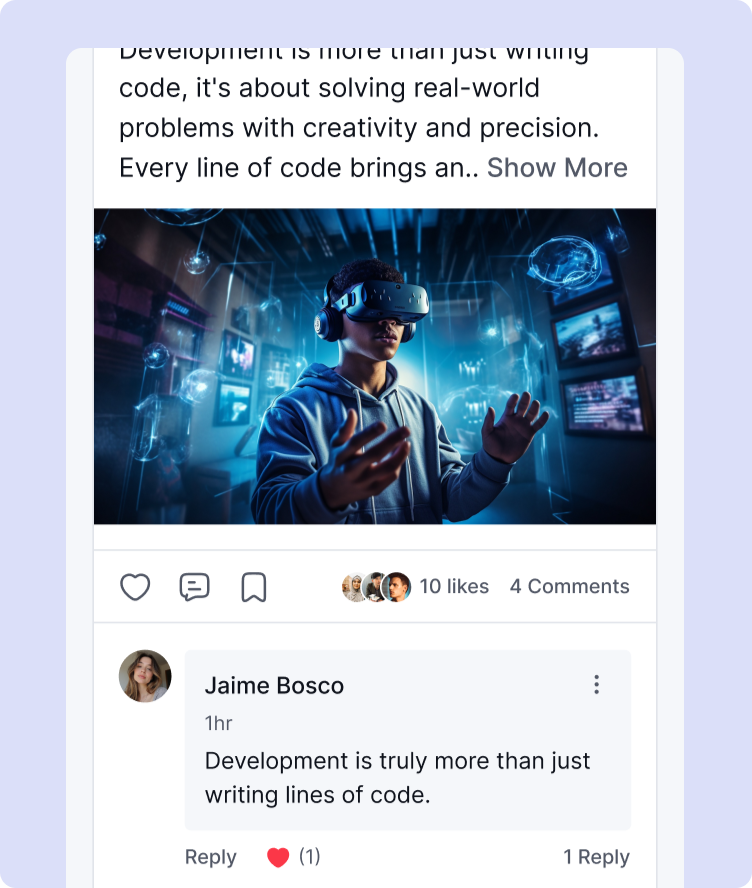Image resolution: width=752 pixels, height=888 pixels.
Task: Expand the 1 Reply thread
Action: tap(596, 857)
